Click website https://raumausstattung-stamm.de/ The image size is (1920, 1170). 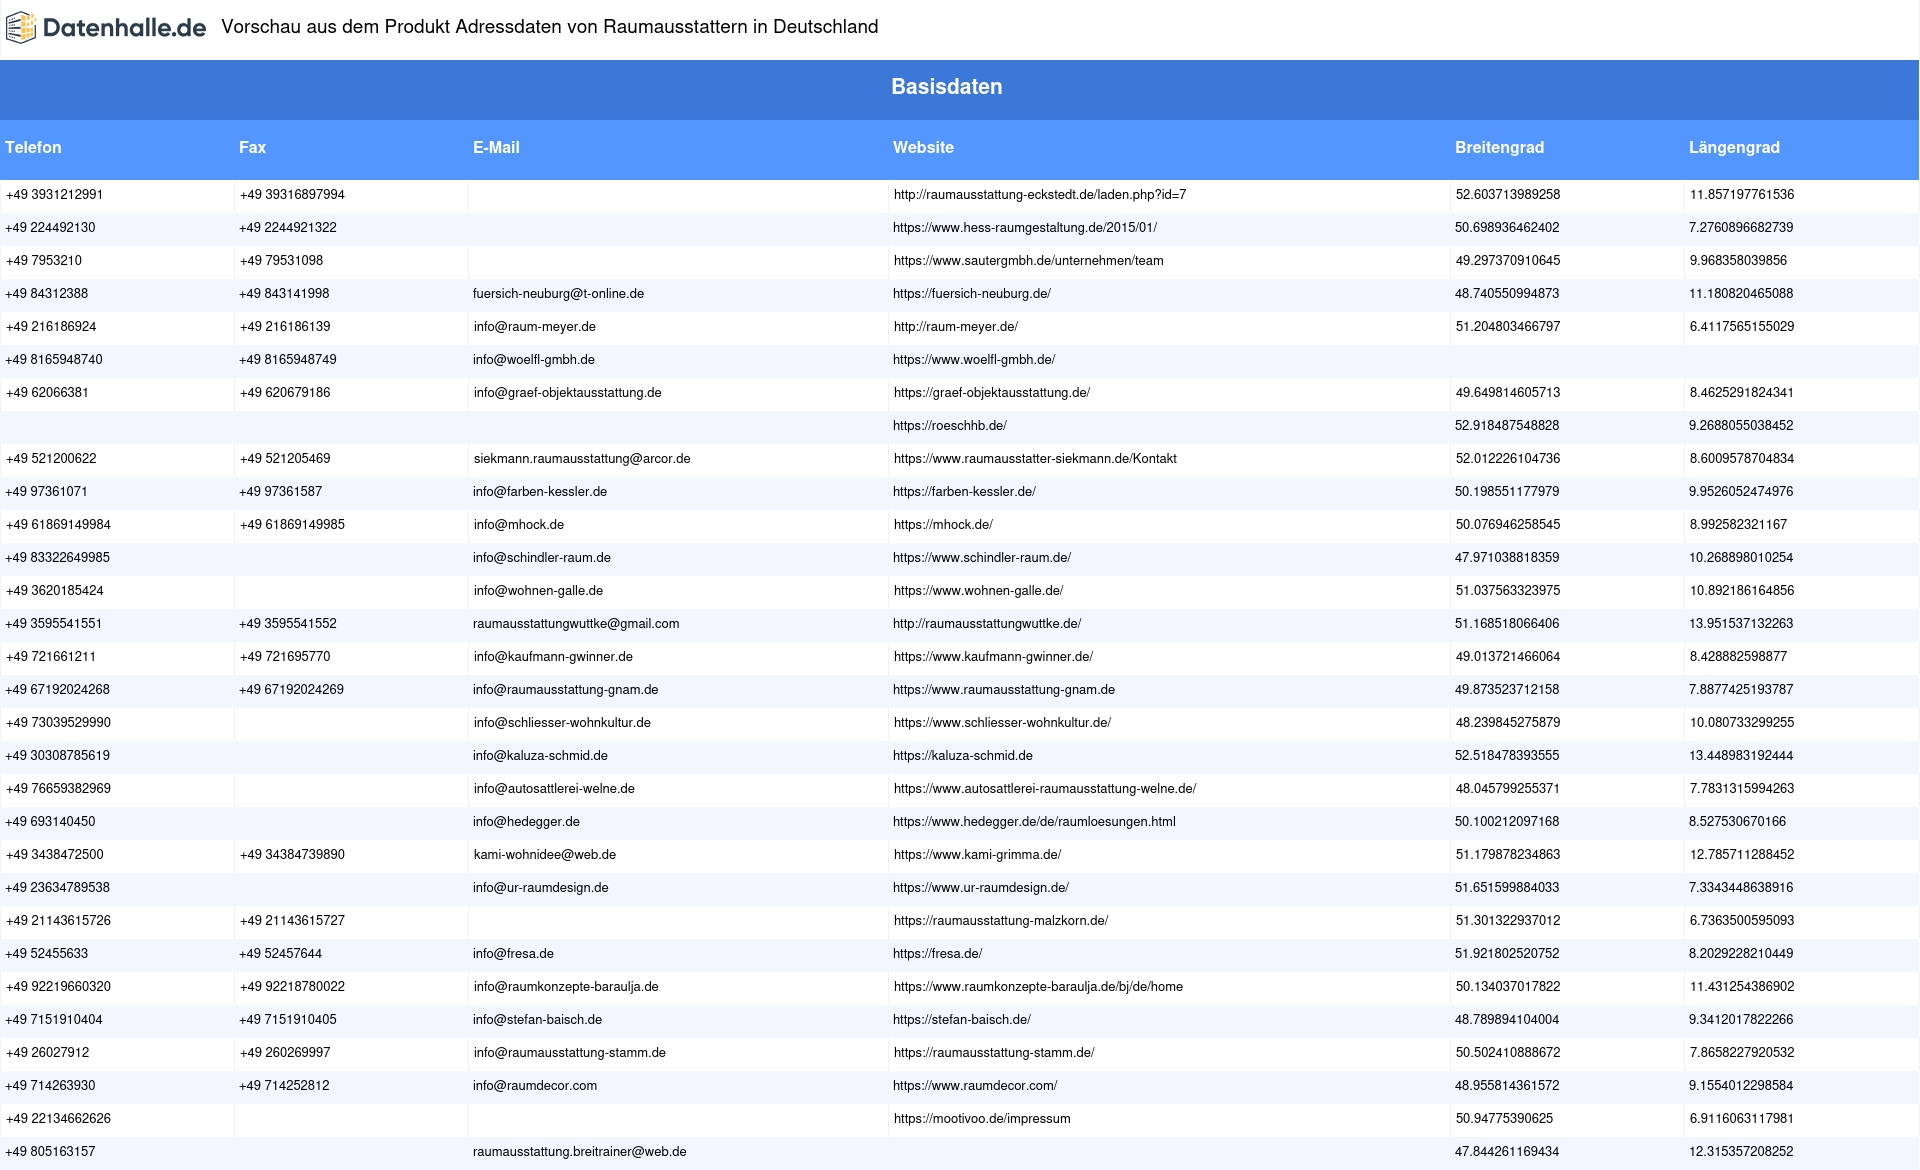[x=994, y=1053]
